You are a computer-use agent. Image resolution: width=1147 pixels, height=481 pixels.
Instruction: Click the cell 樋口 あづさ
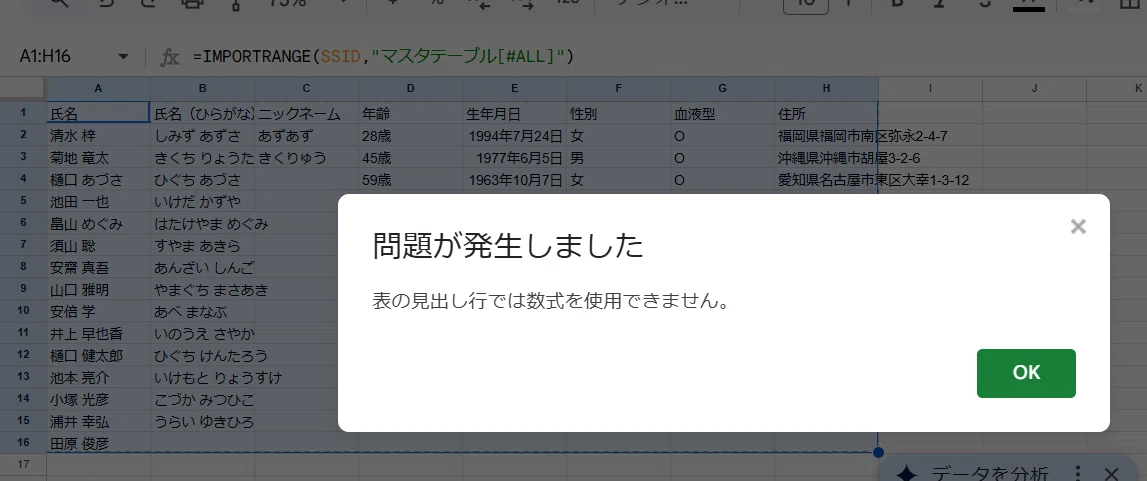tap(98, 179)
